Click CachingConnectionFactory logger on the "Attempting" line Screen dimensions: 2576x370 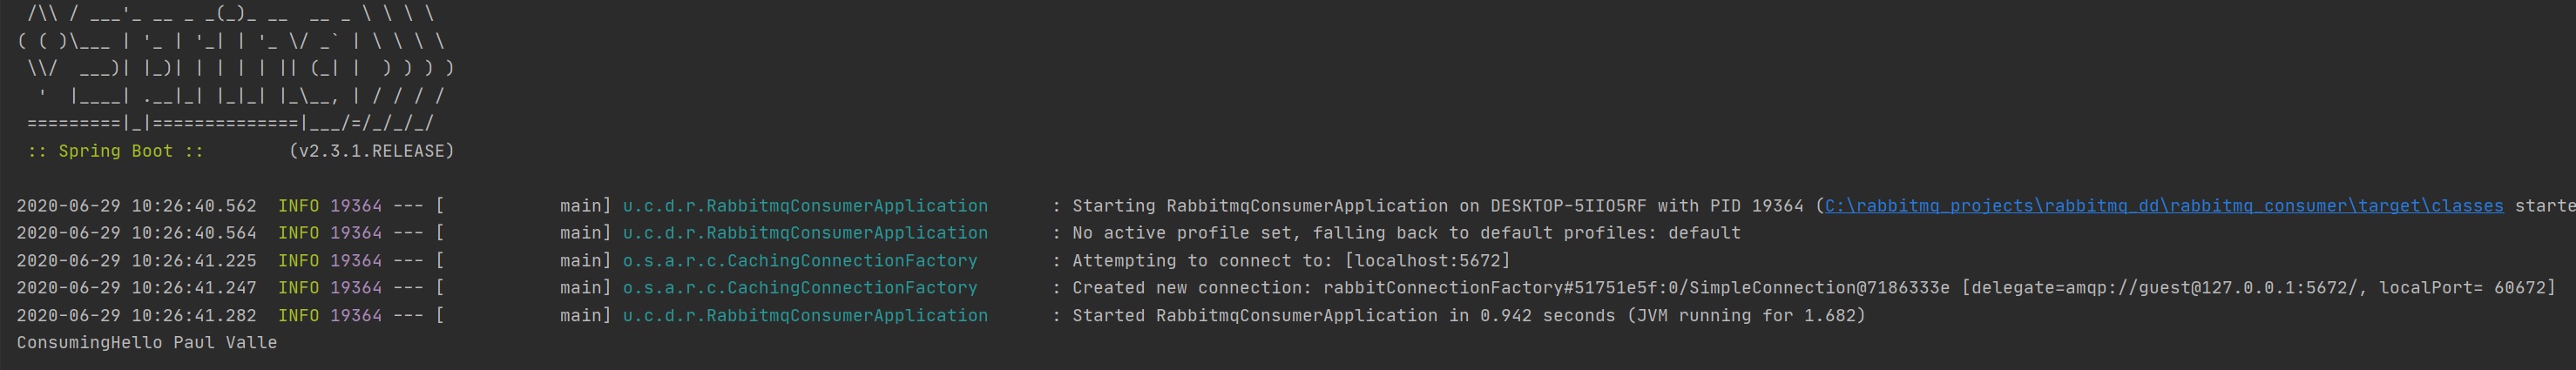[x=799, y=261]
